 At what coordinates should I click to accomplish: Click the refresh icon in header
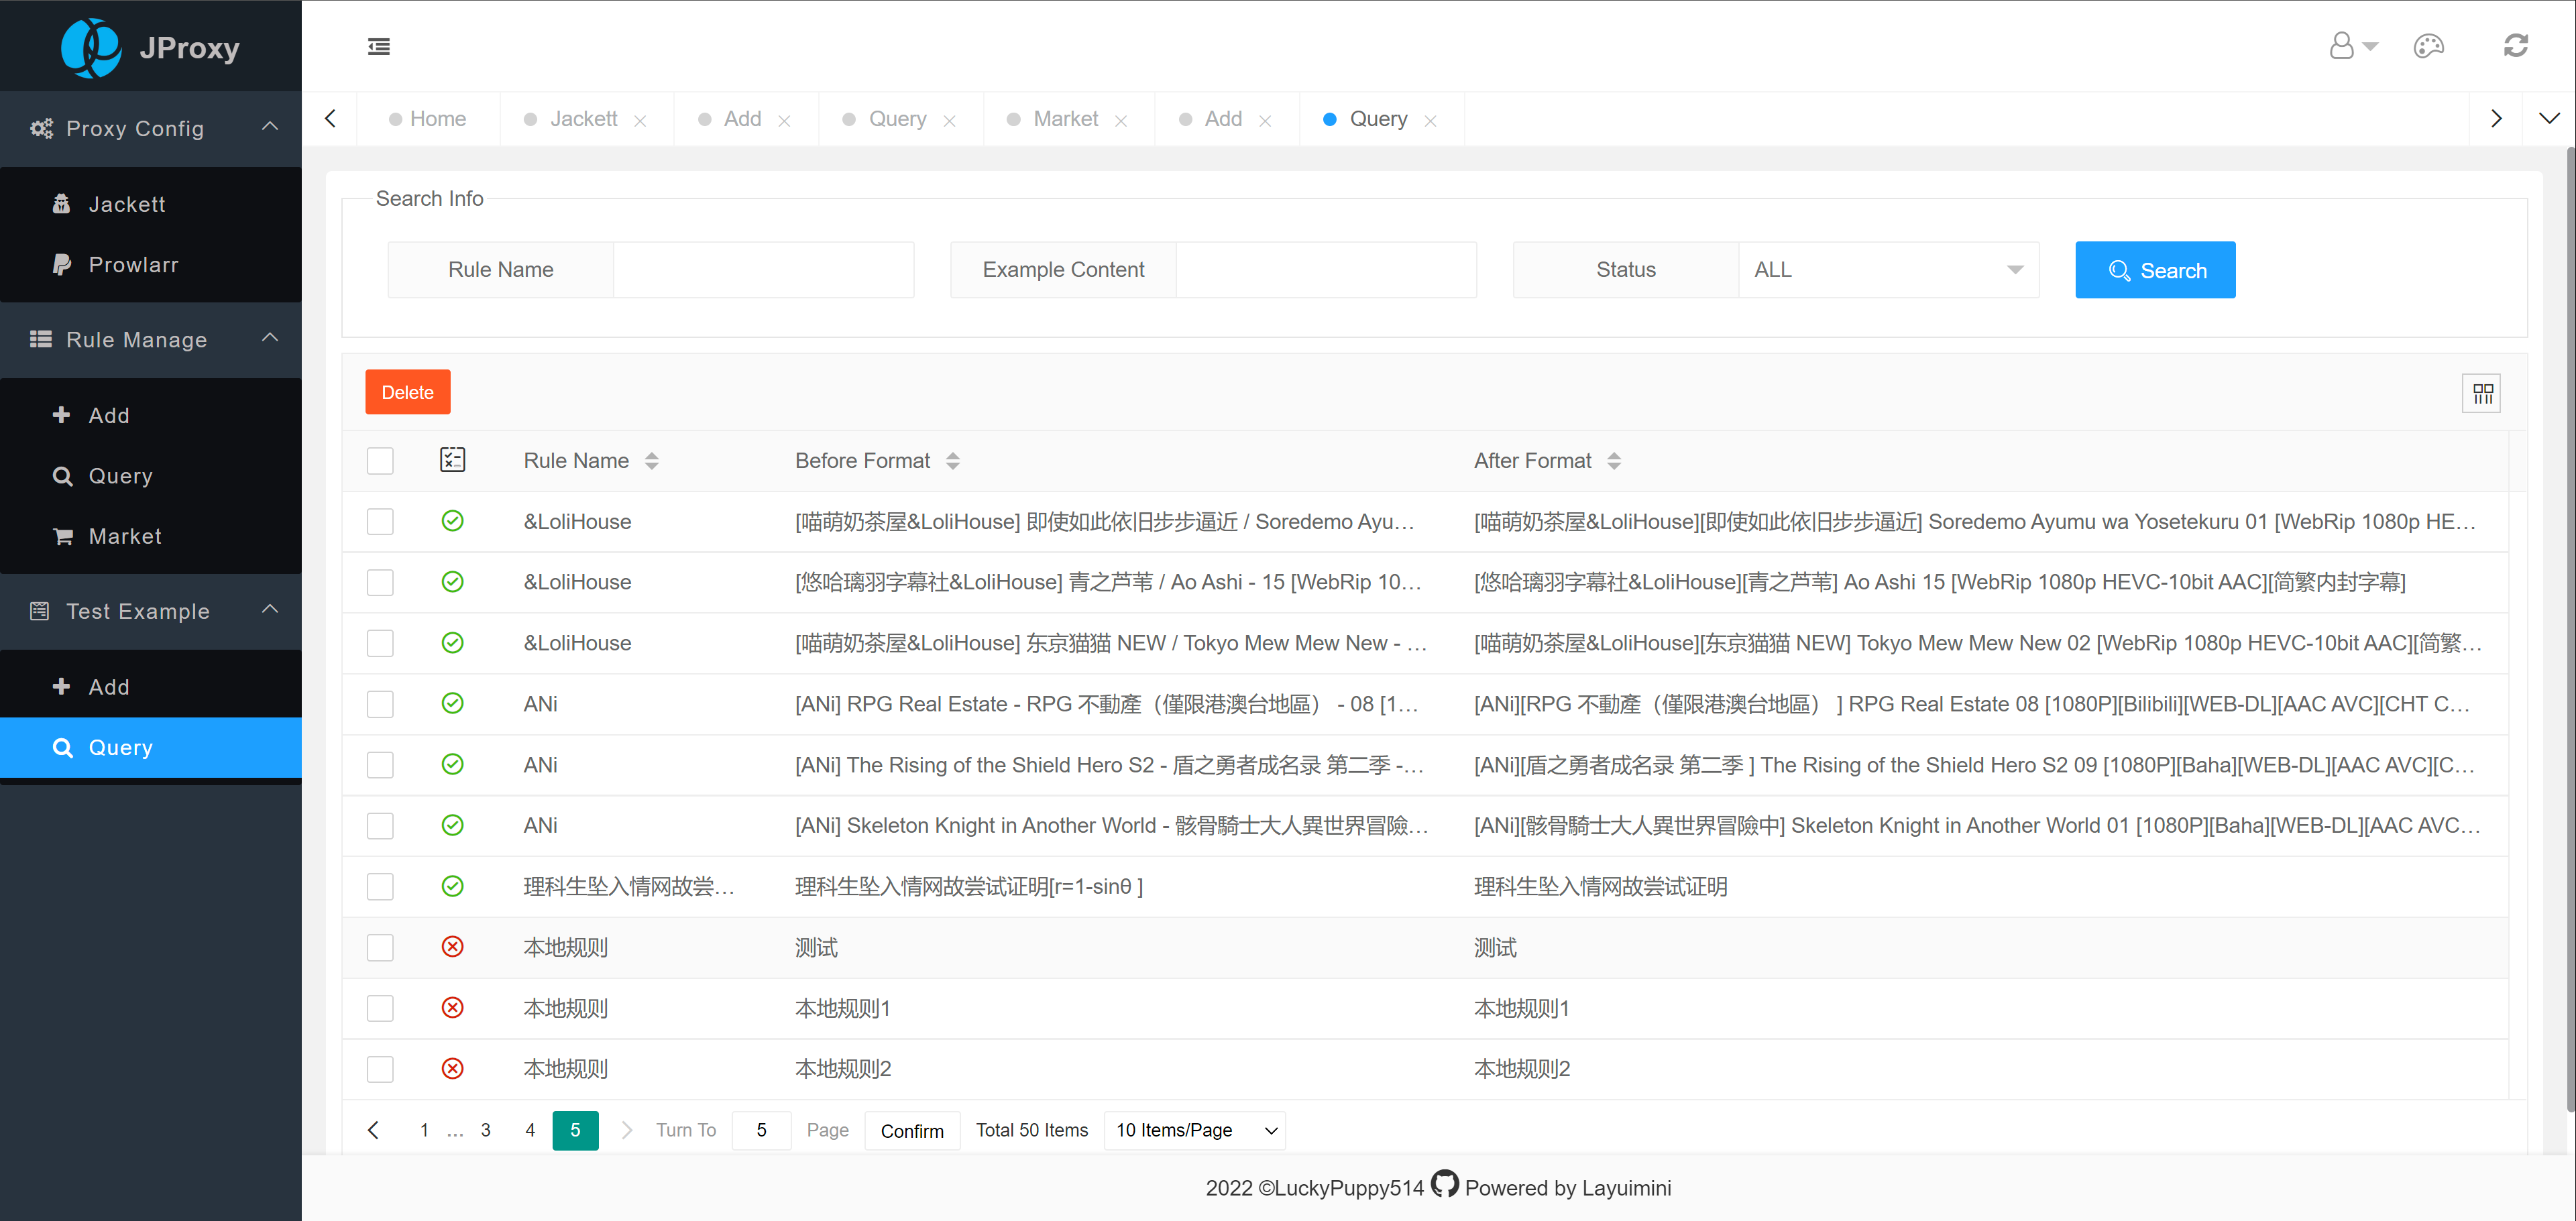click(x=2515, y=46)
